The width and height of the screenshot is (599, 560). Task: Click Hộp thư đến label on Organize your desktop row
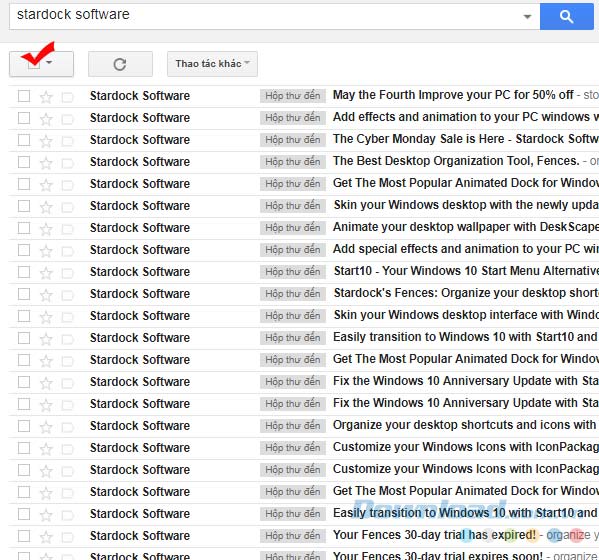[x=293, y=426]
